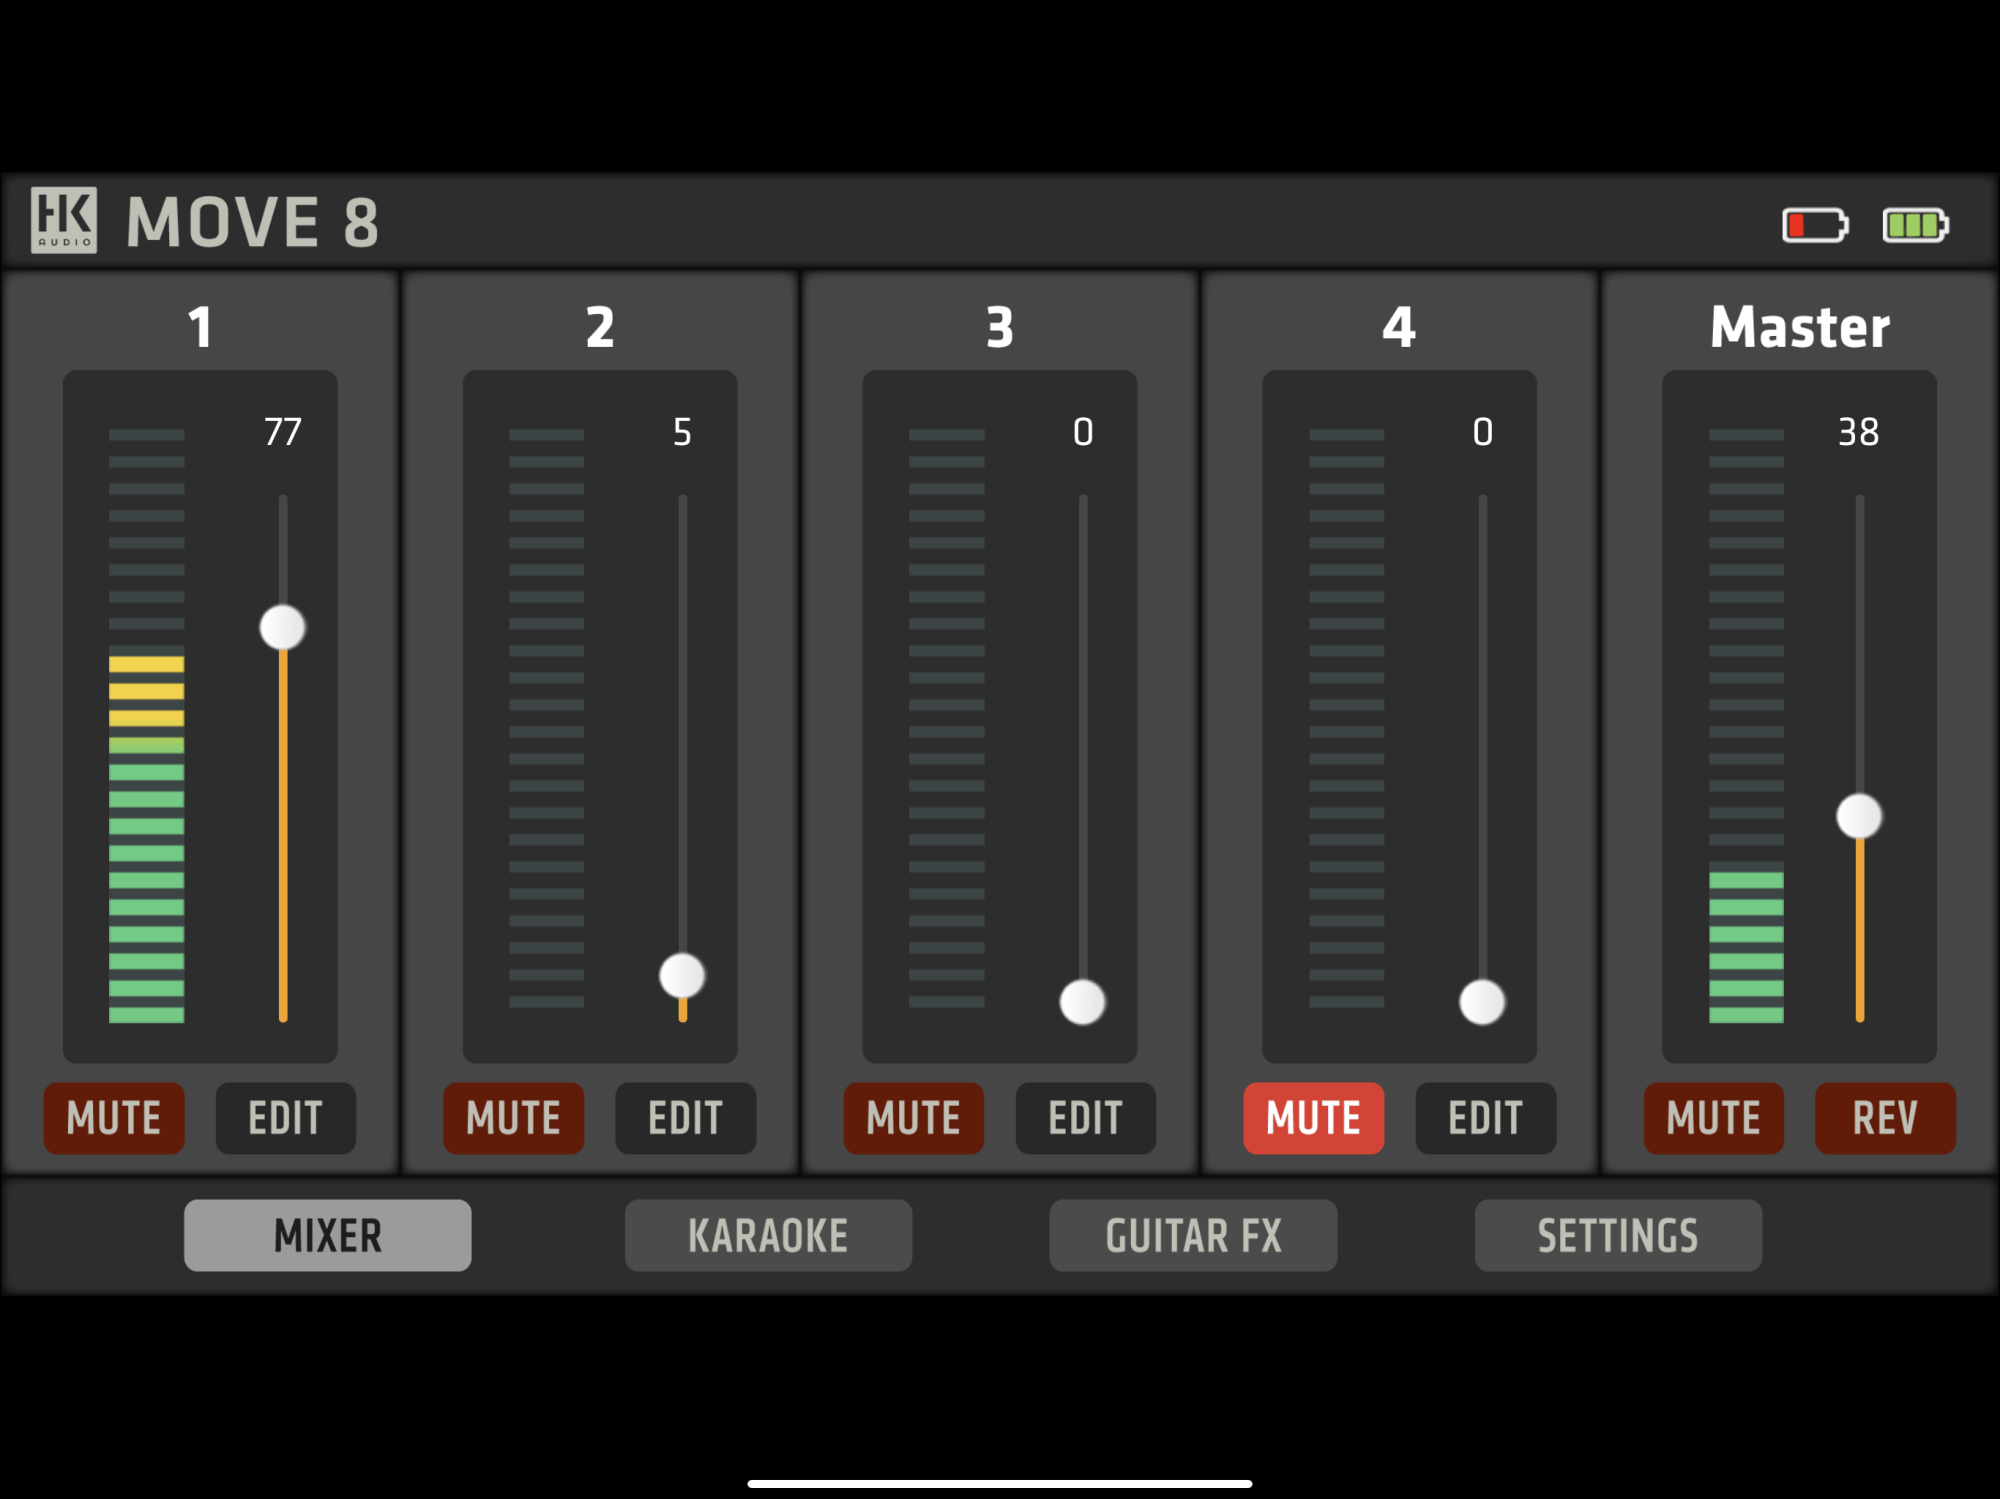Toggle the Master REV button

point(1886,1118)
